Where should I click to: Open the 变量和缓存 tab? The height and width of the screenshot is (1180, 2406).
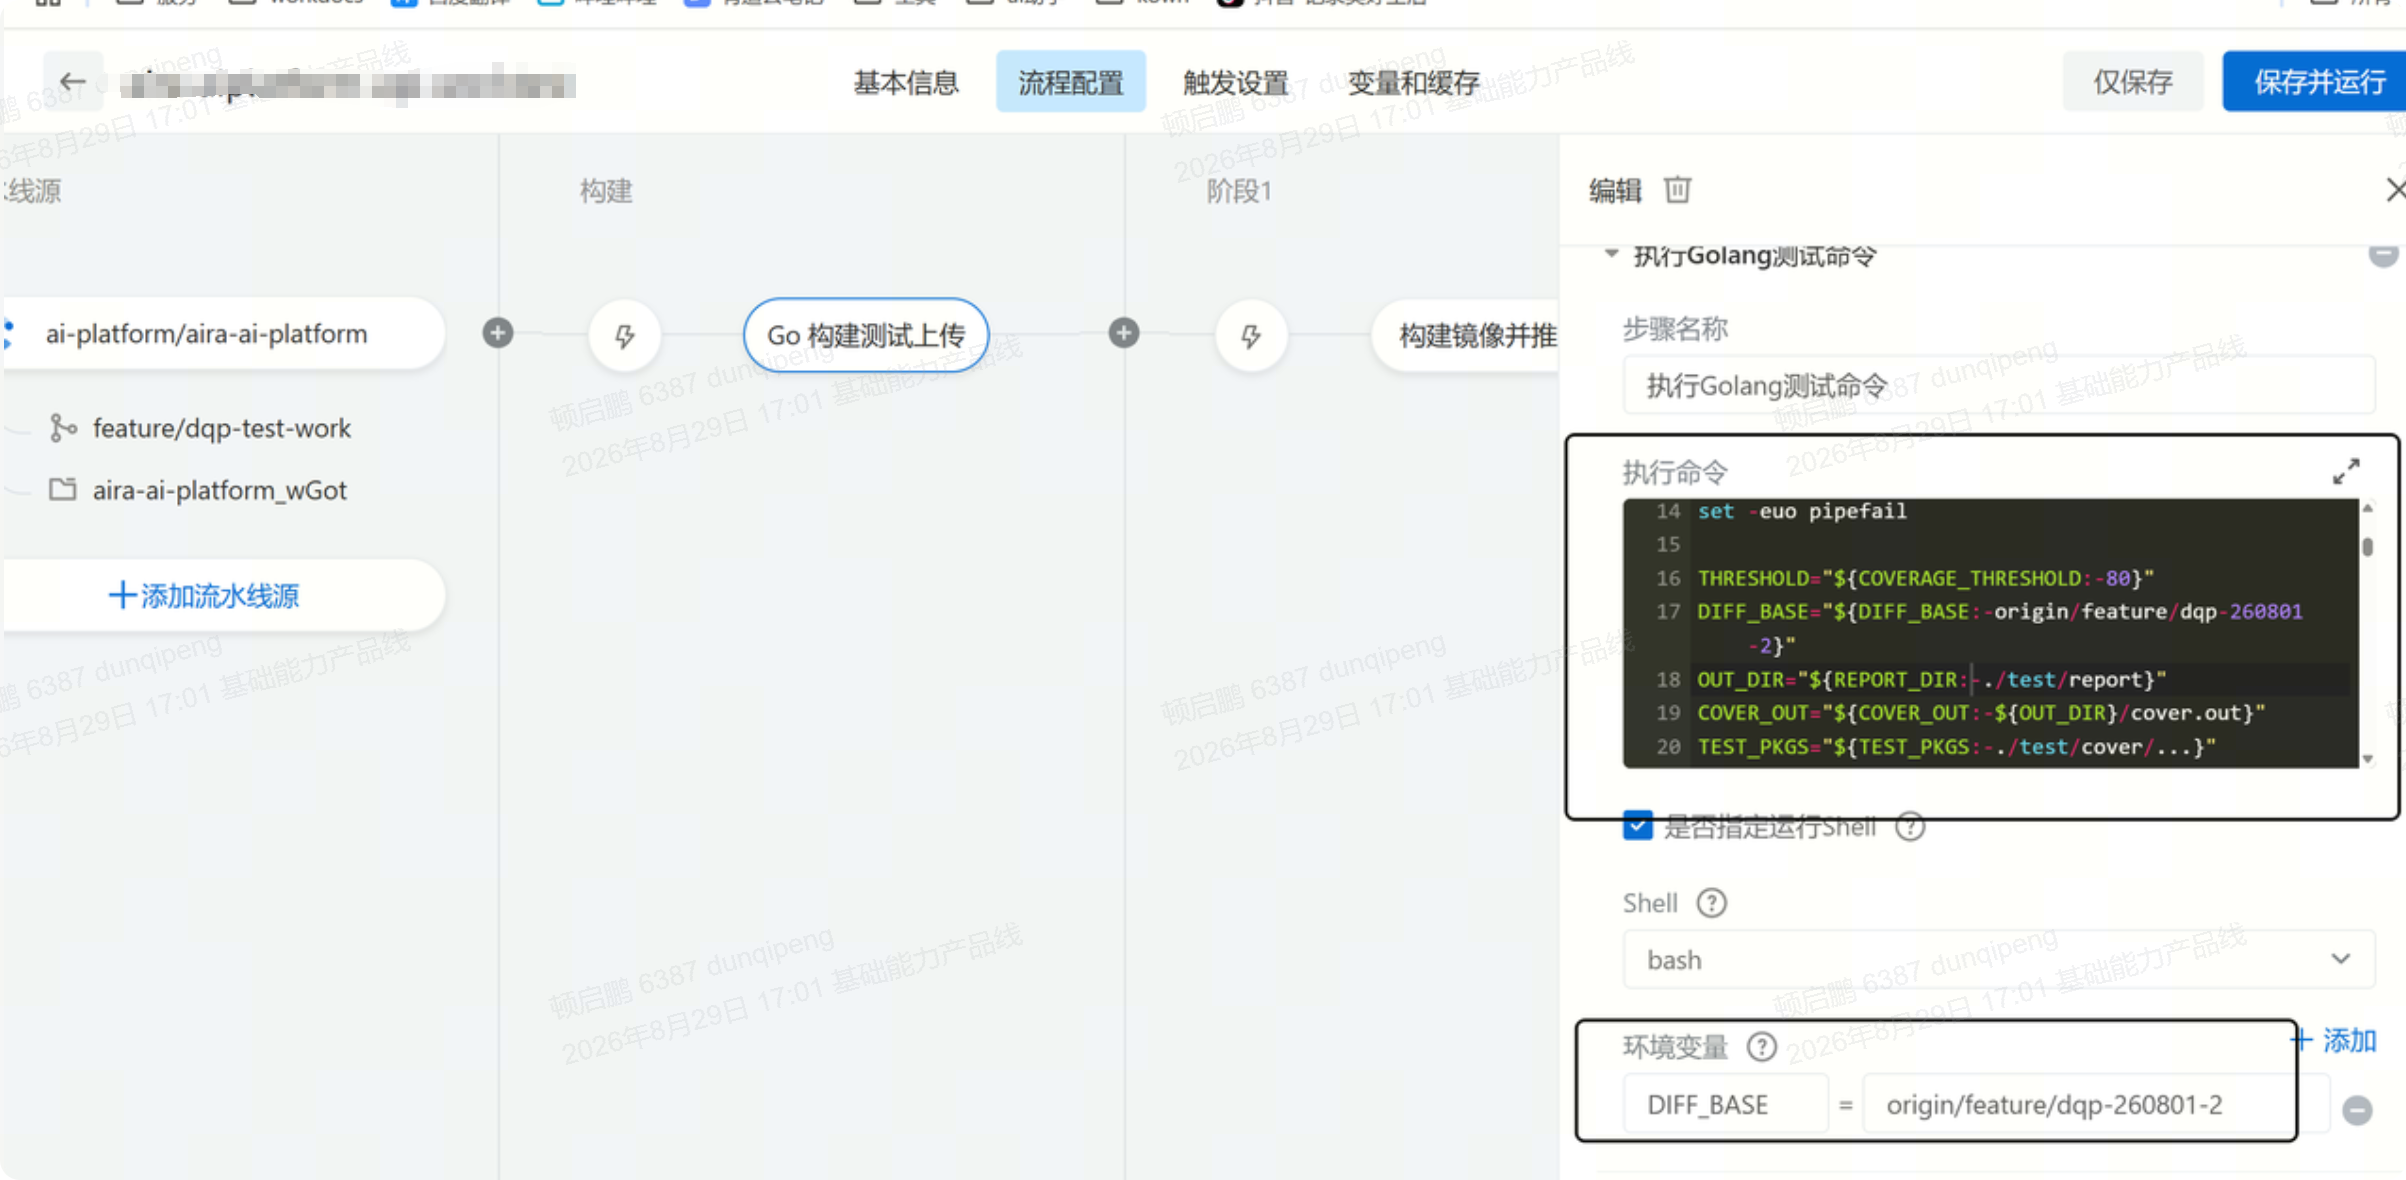coord(1413,82)
